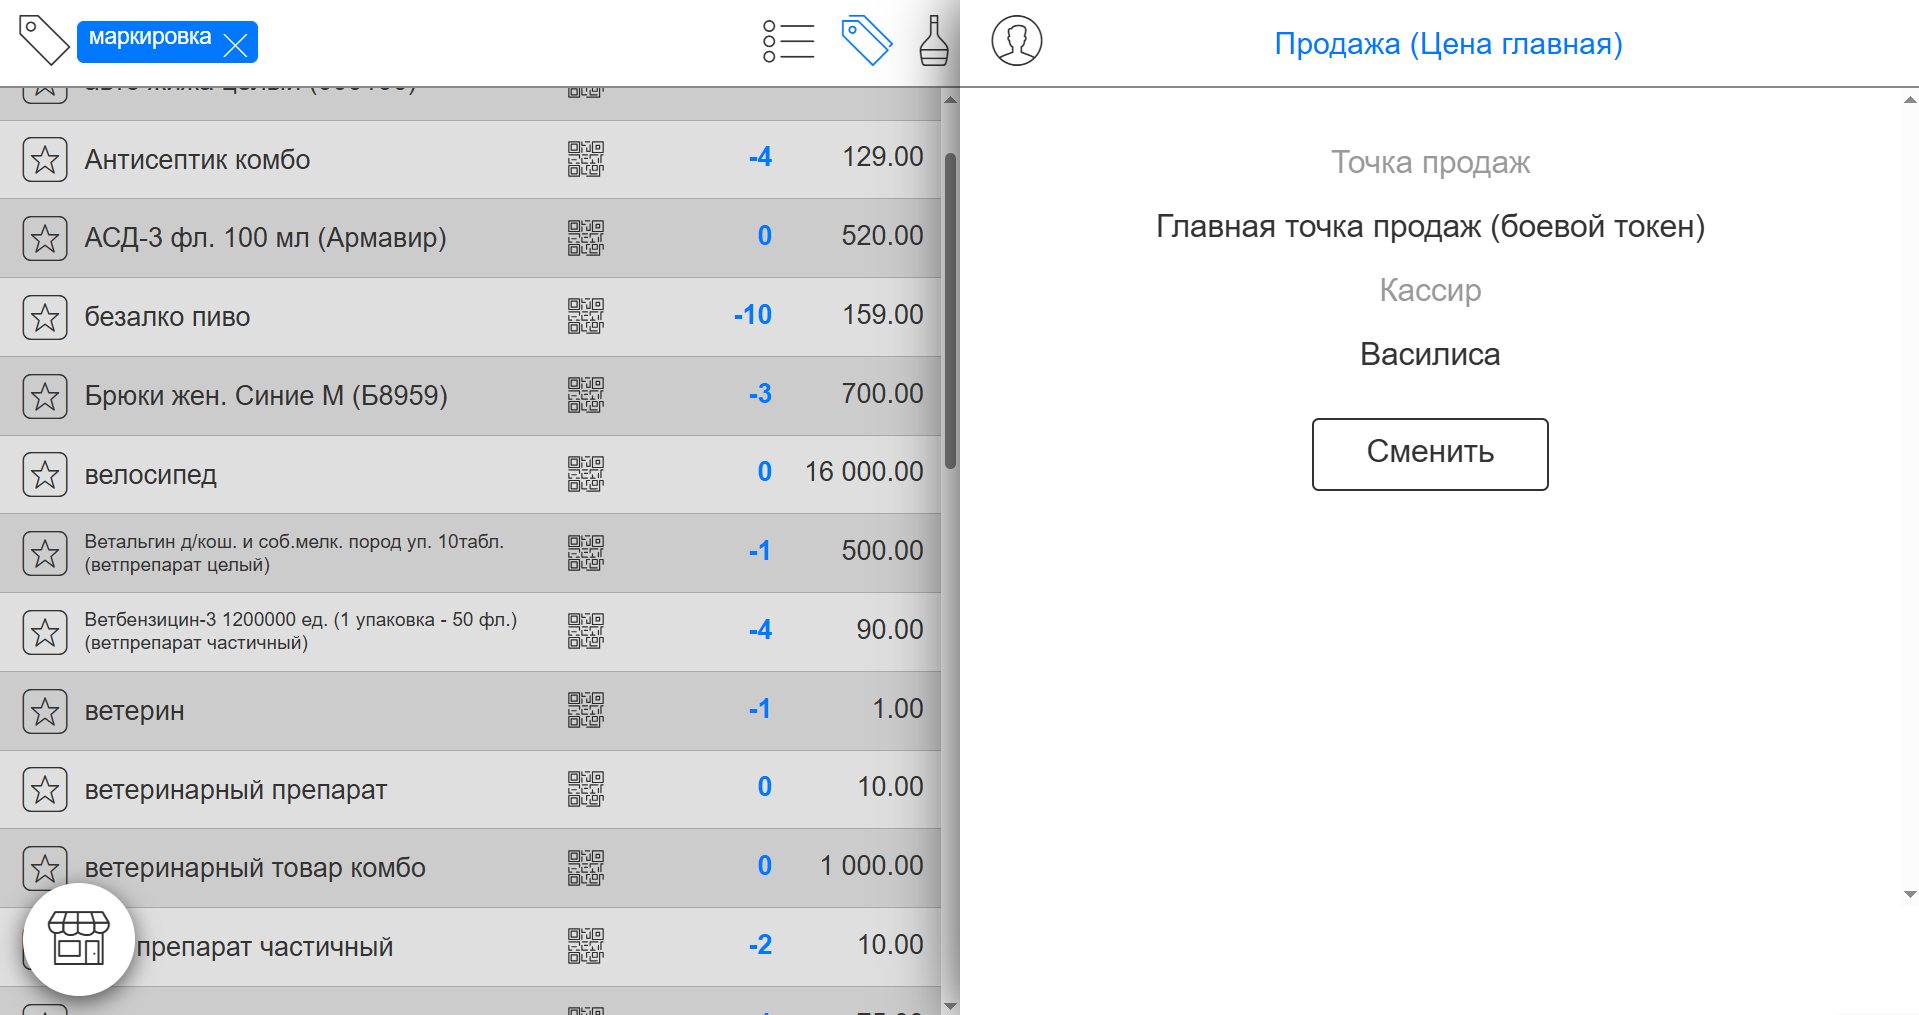Select the Антисептик комбо product name
The width and height of the screenshot is (1919, 1015).
tap(197, 160)
